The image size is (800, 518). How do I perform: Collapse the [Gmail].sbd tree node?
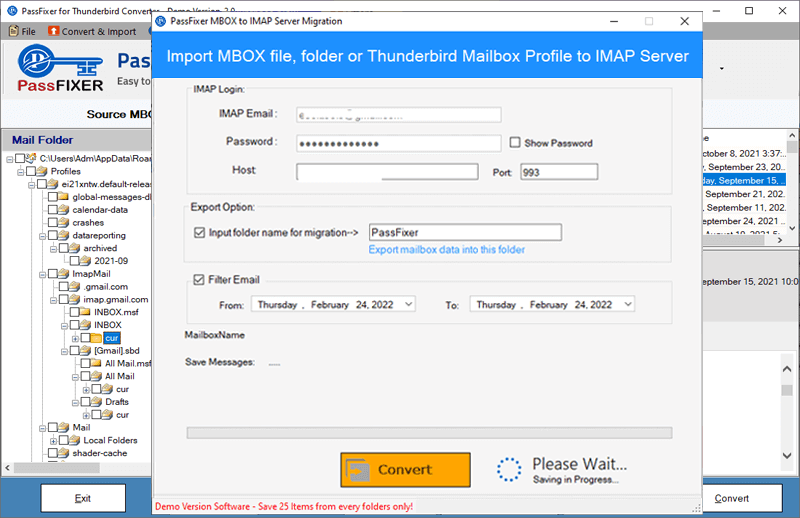(64, 351)
